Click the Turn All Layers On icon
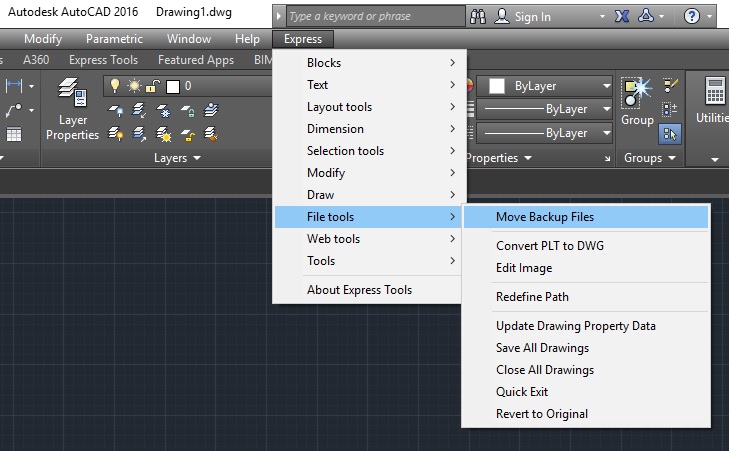 [115, 134]
